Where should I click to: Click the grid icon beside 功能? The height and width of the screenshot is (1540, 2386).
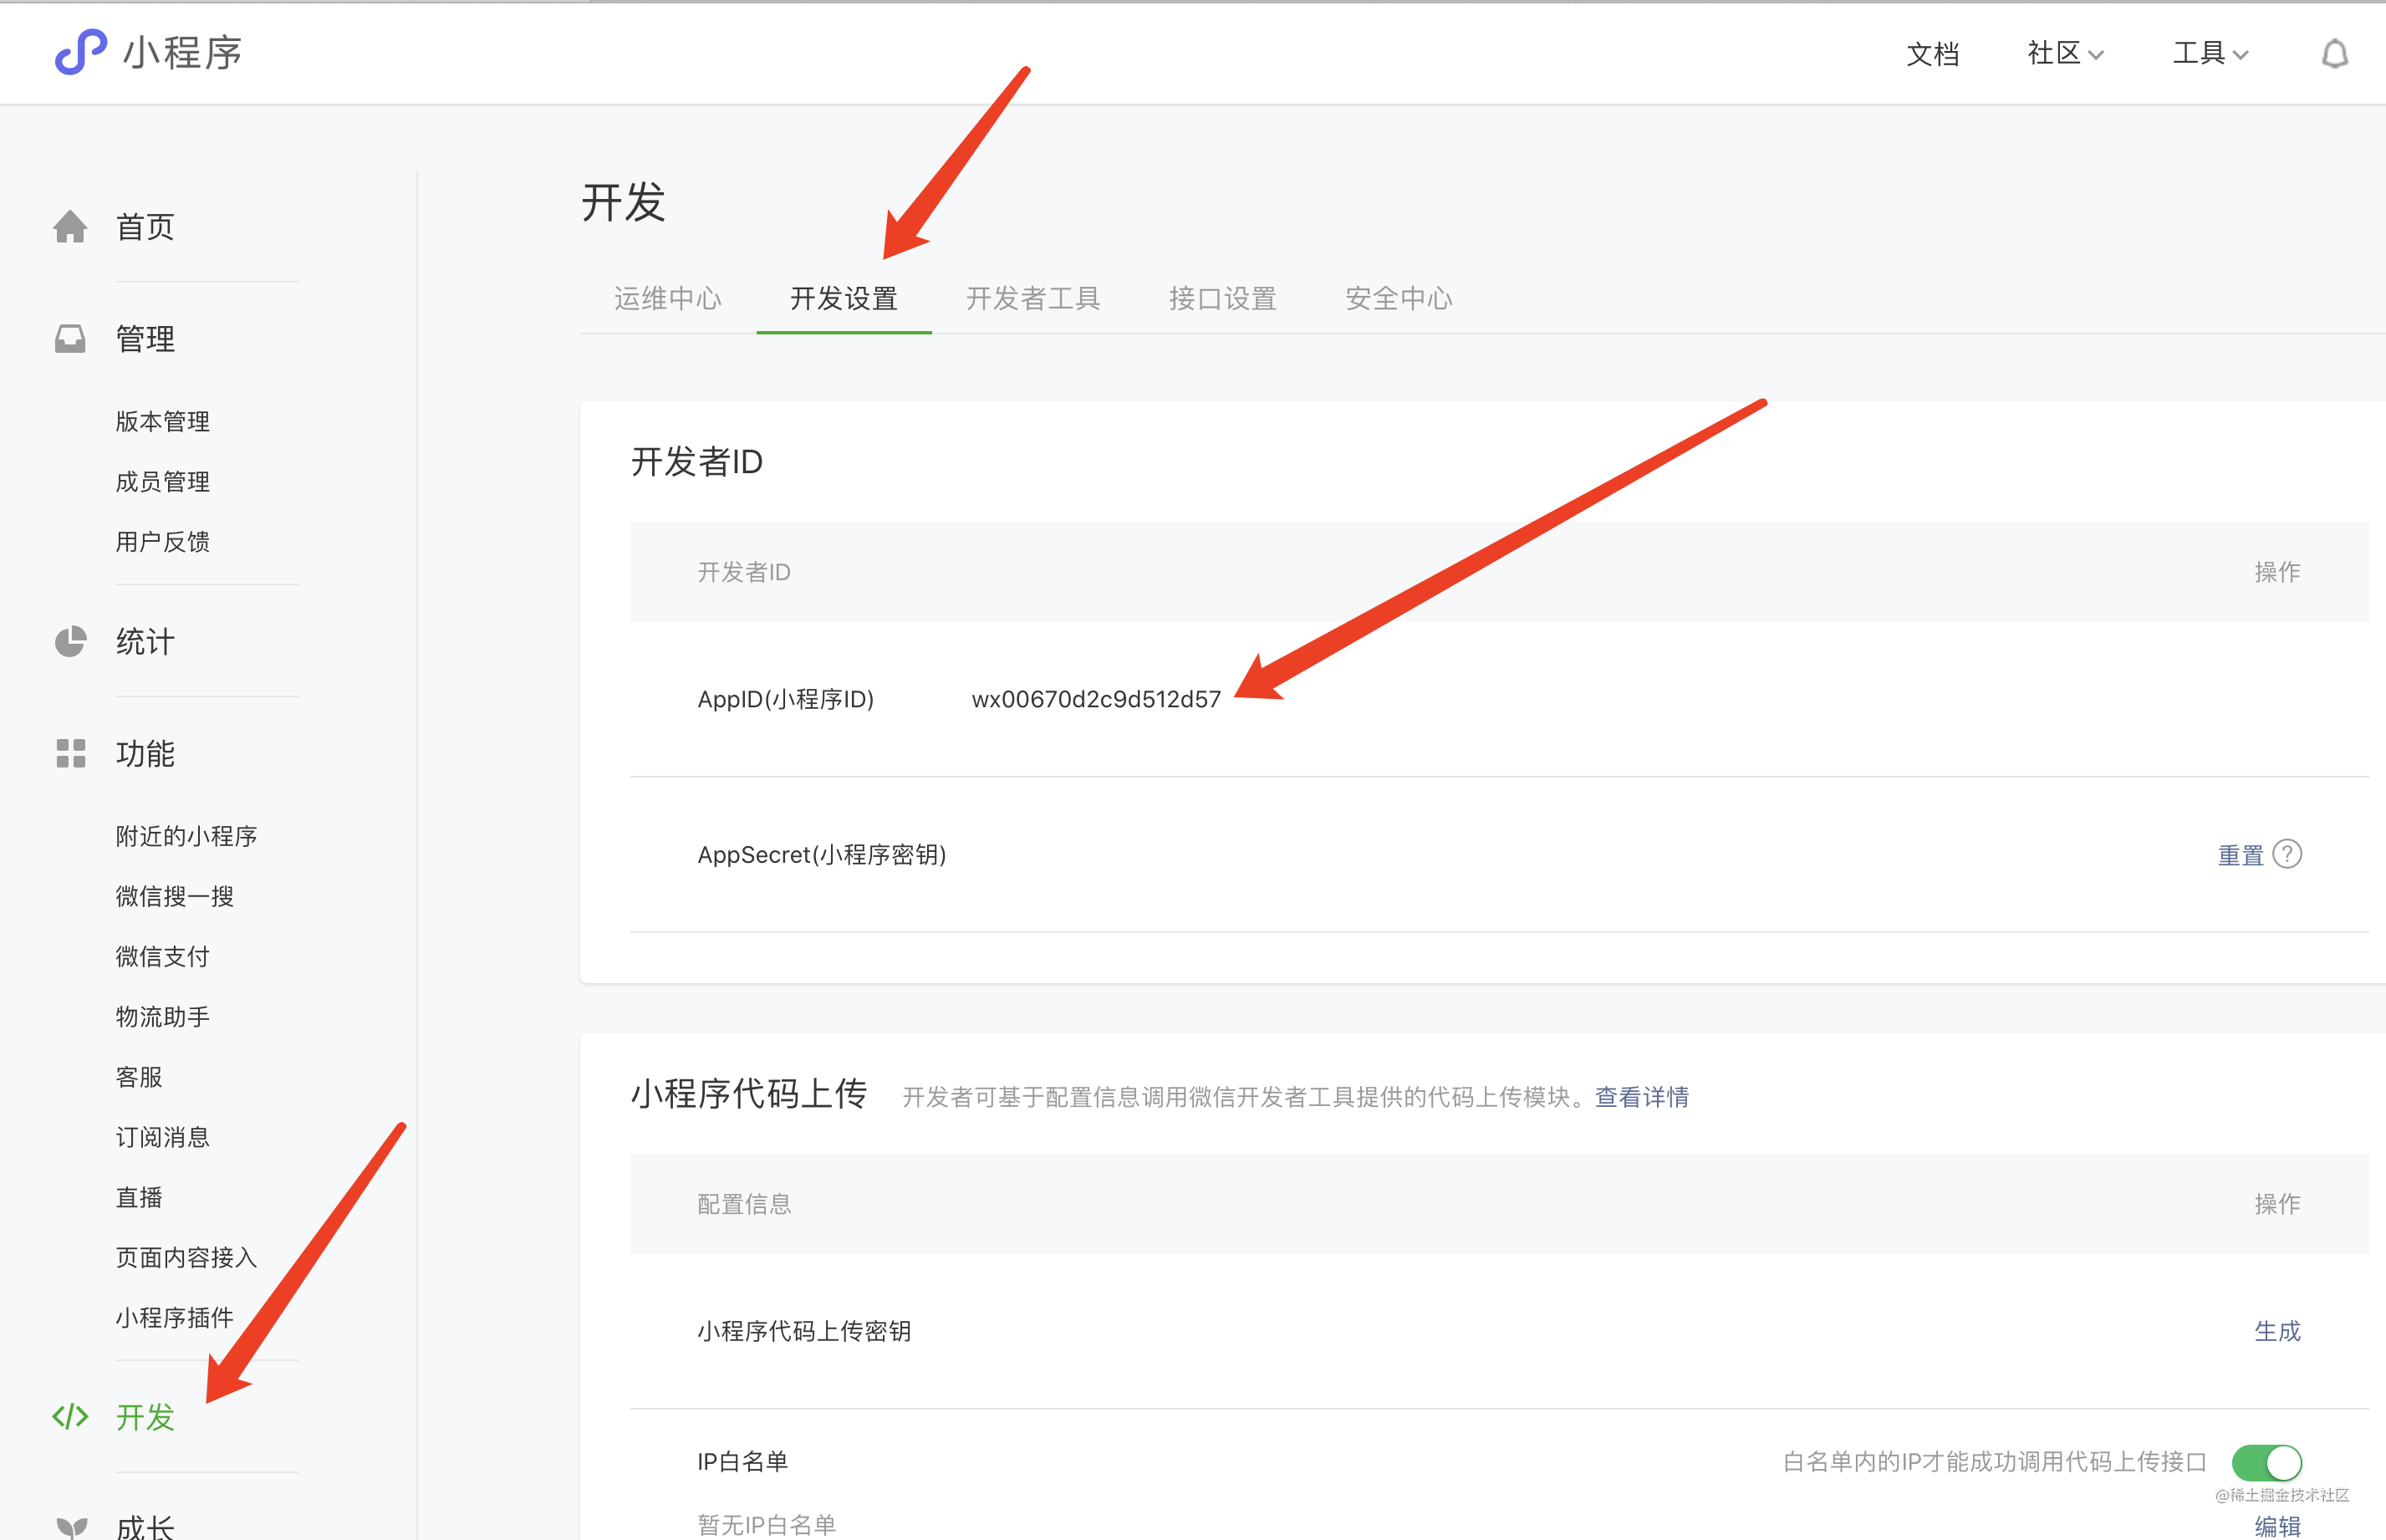[70, 753]
